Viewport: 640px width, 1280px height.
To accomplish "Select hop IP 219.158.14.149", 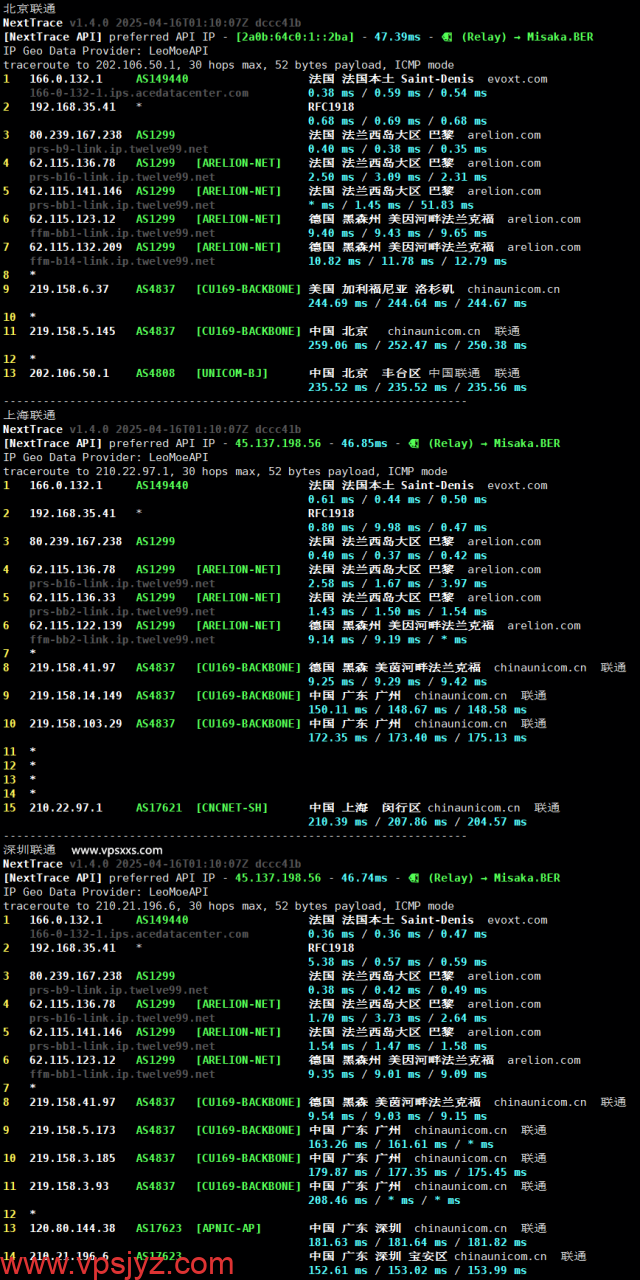I will click(x=76, y=695).
